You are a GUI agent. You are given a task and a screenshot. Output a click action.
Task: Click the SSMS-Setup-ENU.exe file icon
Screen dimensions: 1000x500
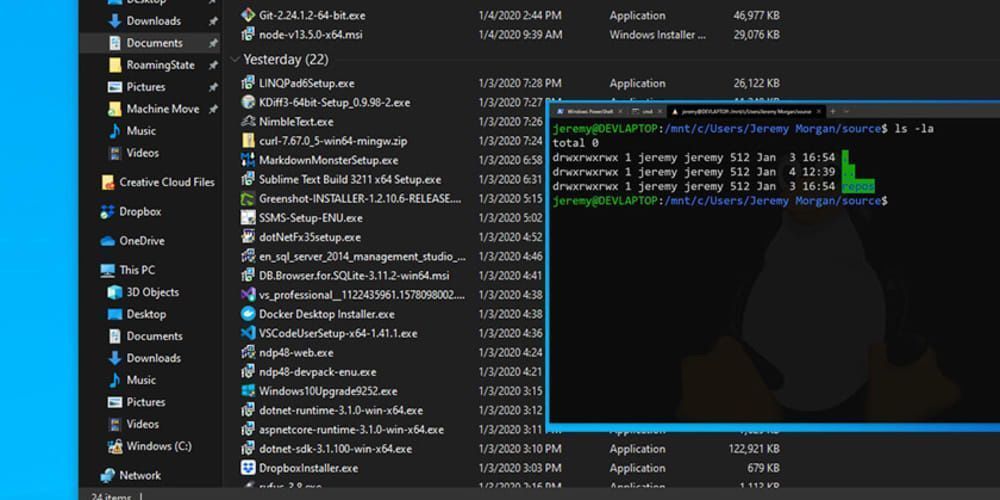pos(248,217)
